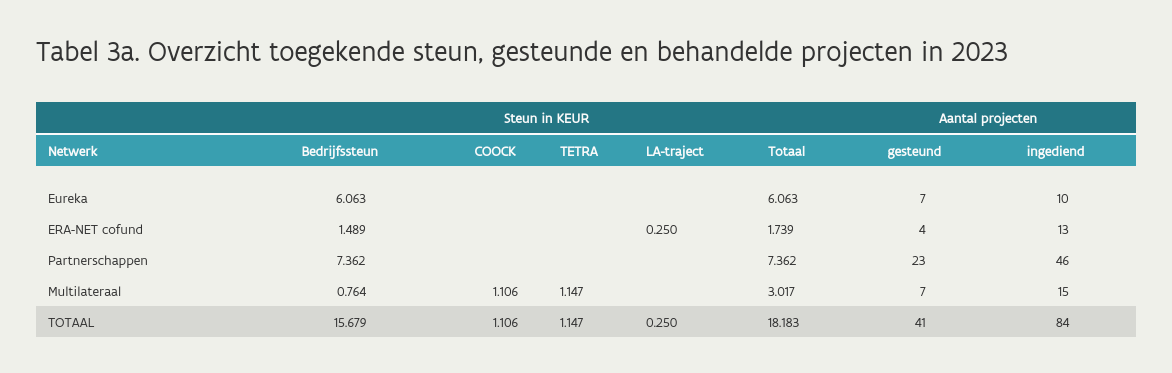Click the Steun in KEUR group header

[546, 118]
